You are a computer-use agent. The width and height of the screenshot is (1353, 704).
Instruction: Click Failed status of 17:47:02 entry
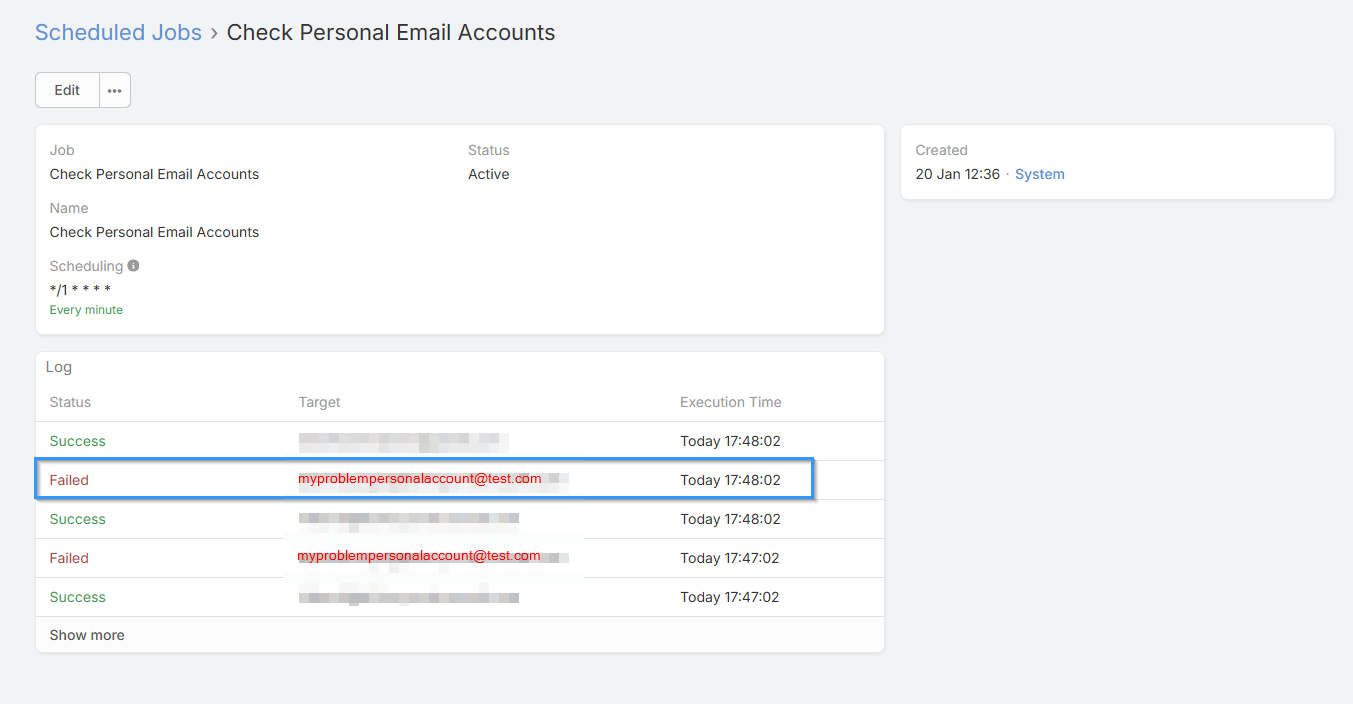point(69,558)
